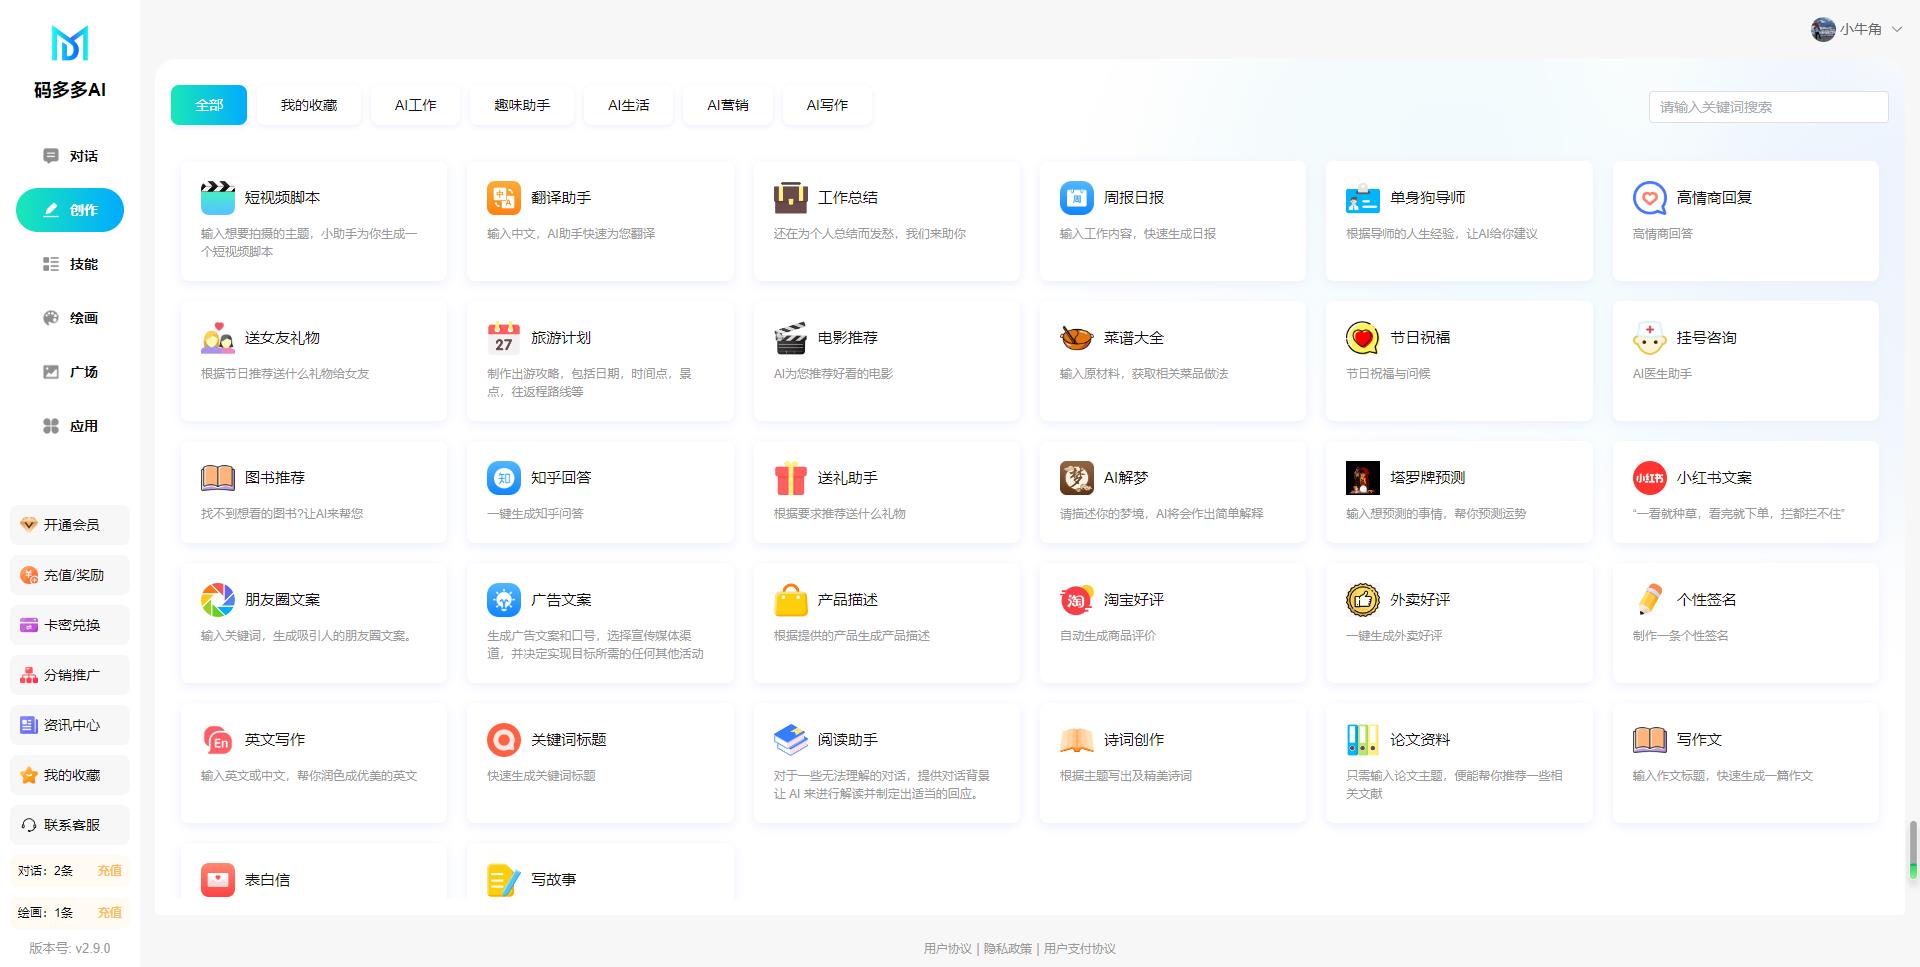The width and height of the screenshot is (1920, 967).
Task: Open the 写故事 notepad icon
Action: tap(503, 880)
